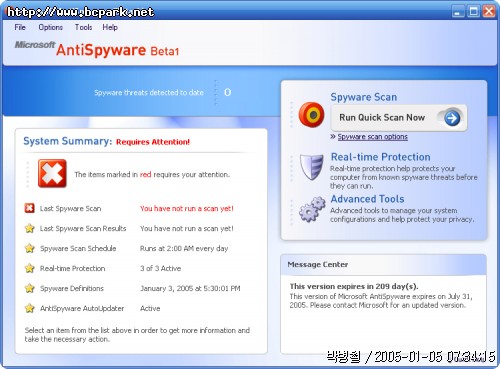The width and height of the screenshot is (500, 369).
Task: Select the Real-time Protection summary row label
Action: click(72, 269)
